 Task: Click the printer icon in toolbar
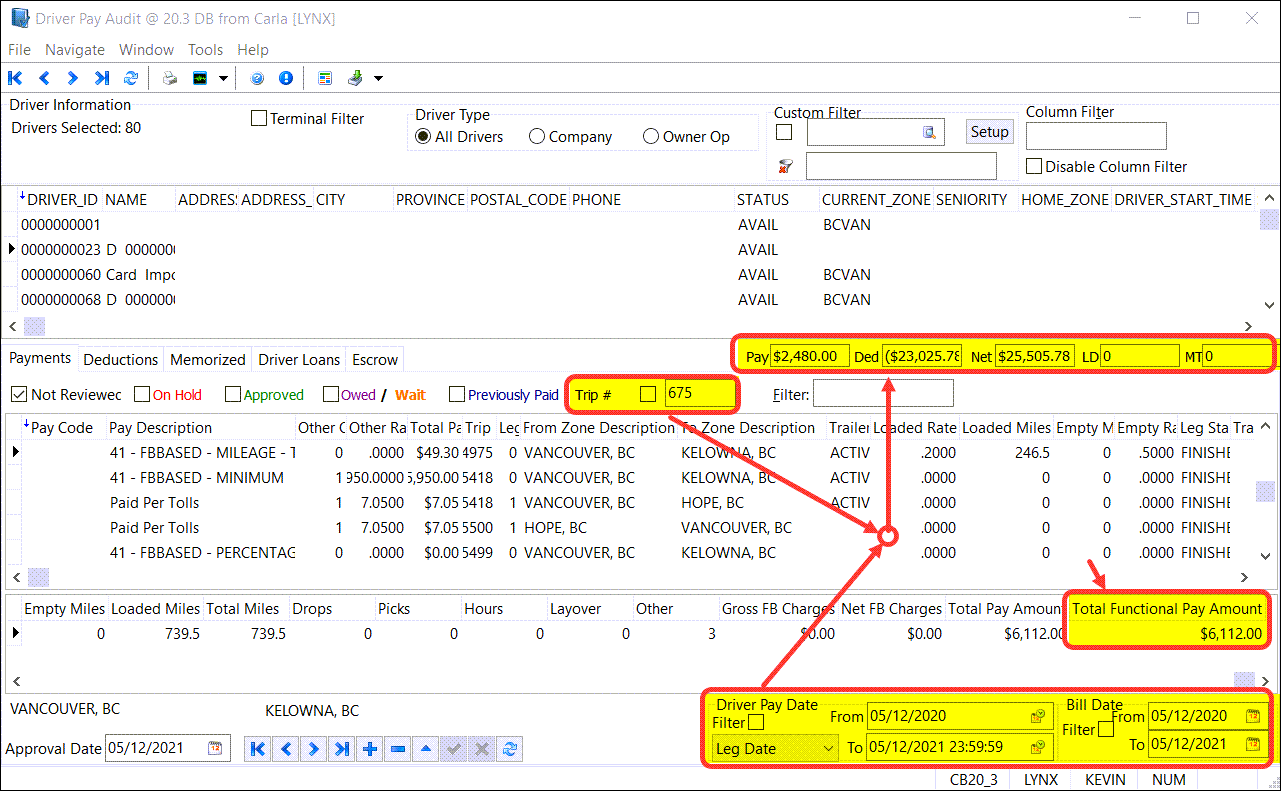(171, 78)
